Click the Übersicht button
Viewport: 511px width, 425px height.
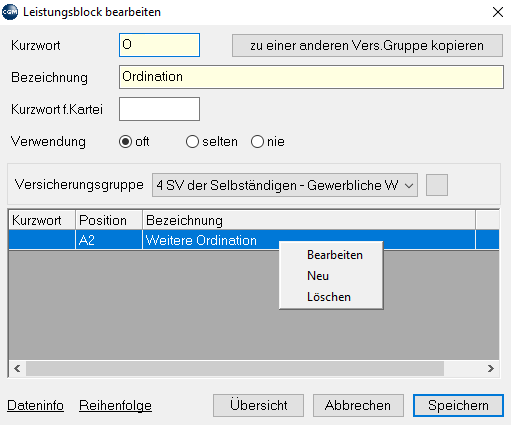258,405
